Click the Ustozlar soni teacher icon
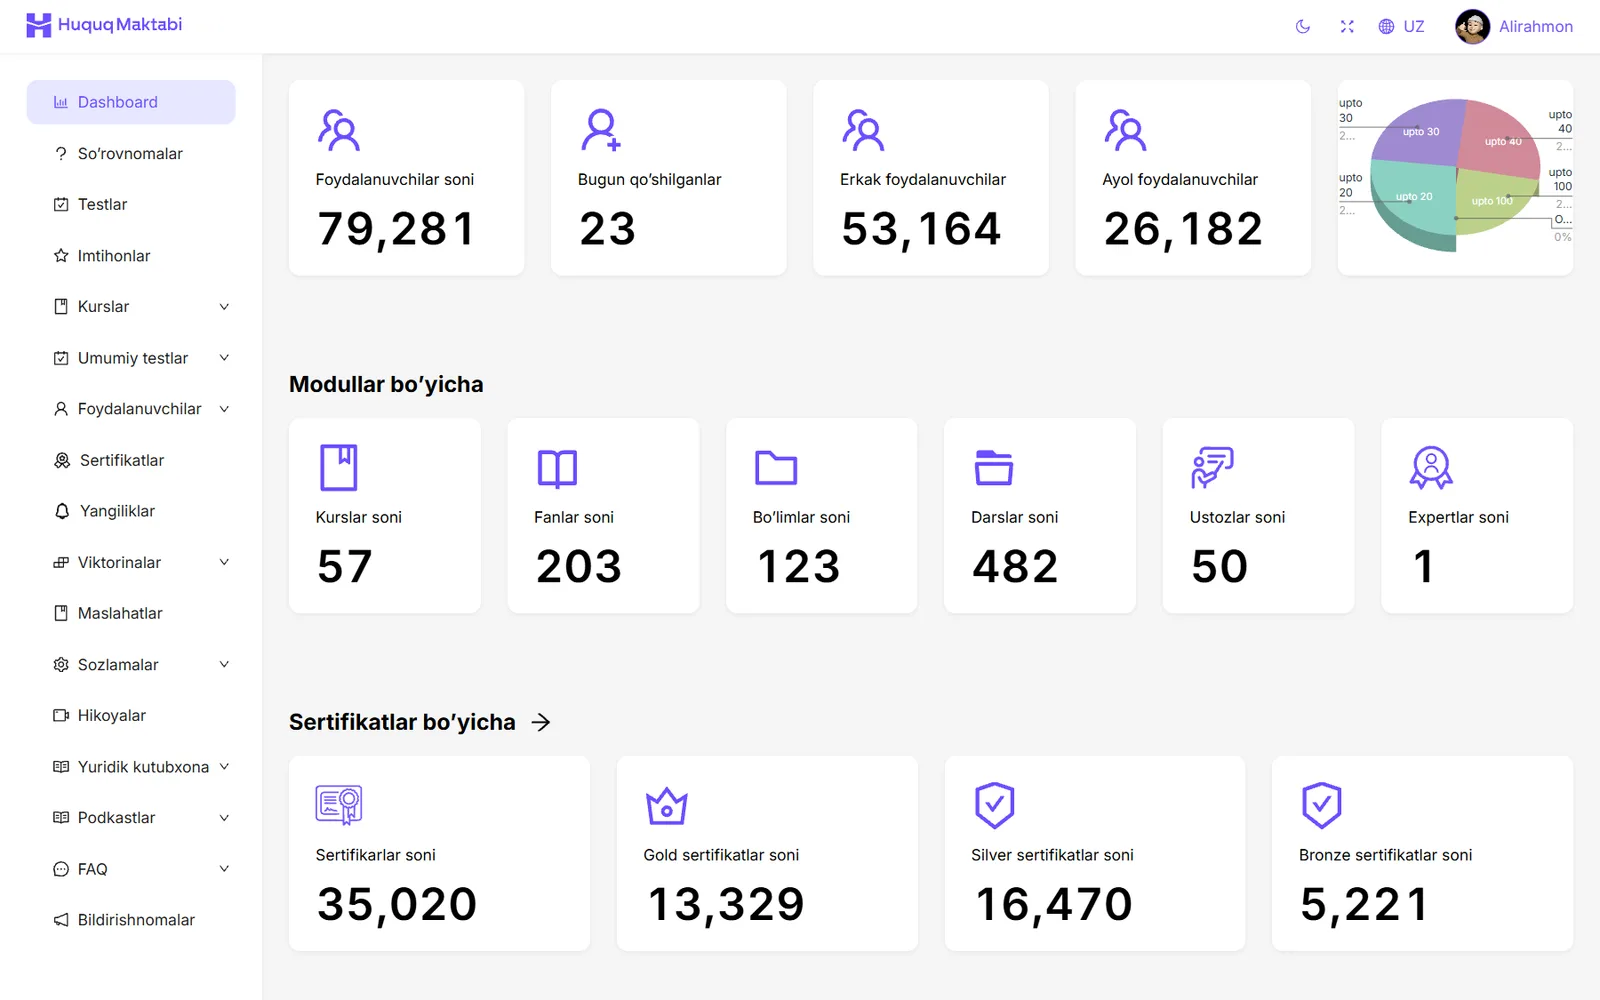The width and height of the screenshot is (1600, 1000). click(1212, 467)
